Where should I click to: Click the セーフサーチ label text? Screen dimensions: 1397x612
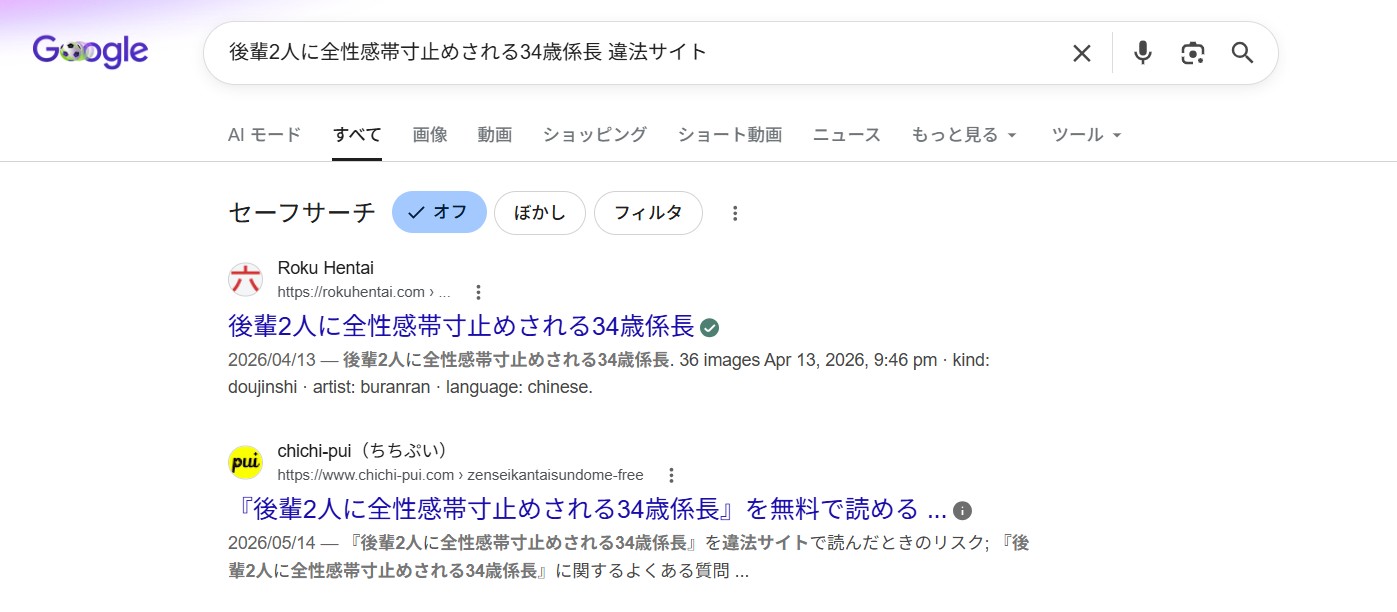[x=302, y=212]
